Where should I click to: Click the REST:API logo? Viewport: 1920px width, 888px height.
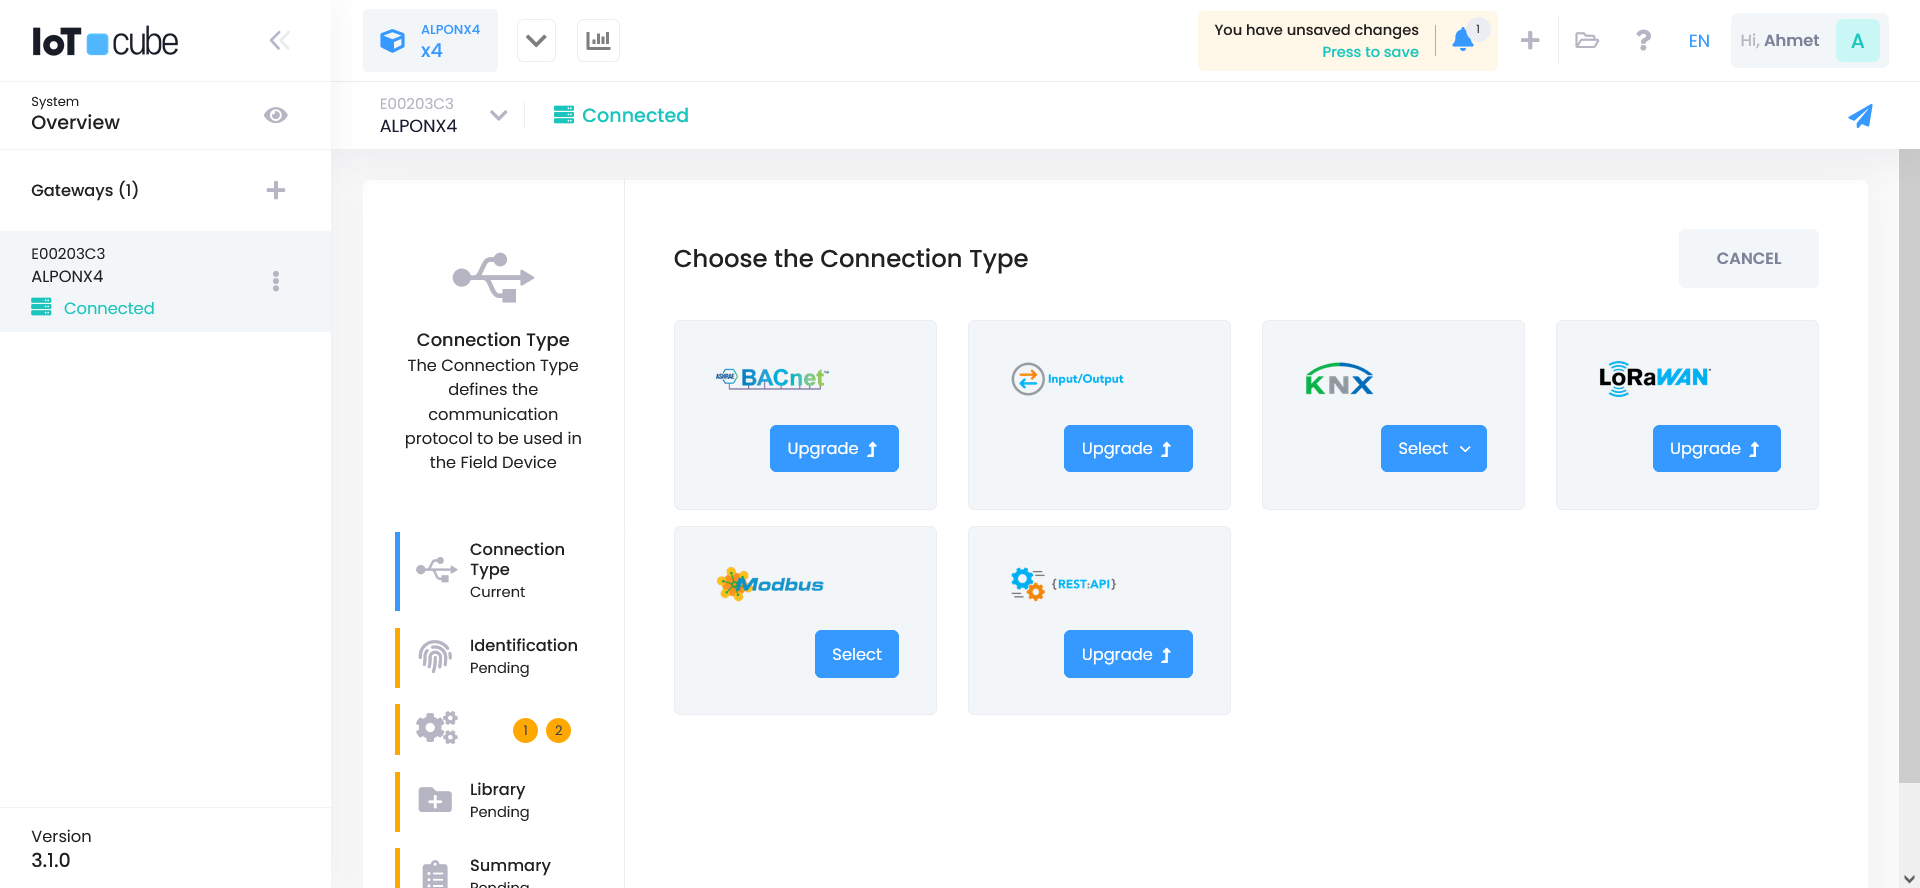tap(1063, 584)
